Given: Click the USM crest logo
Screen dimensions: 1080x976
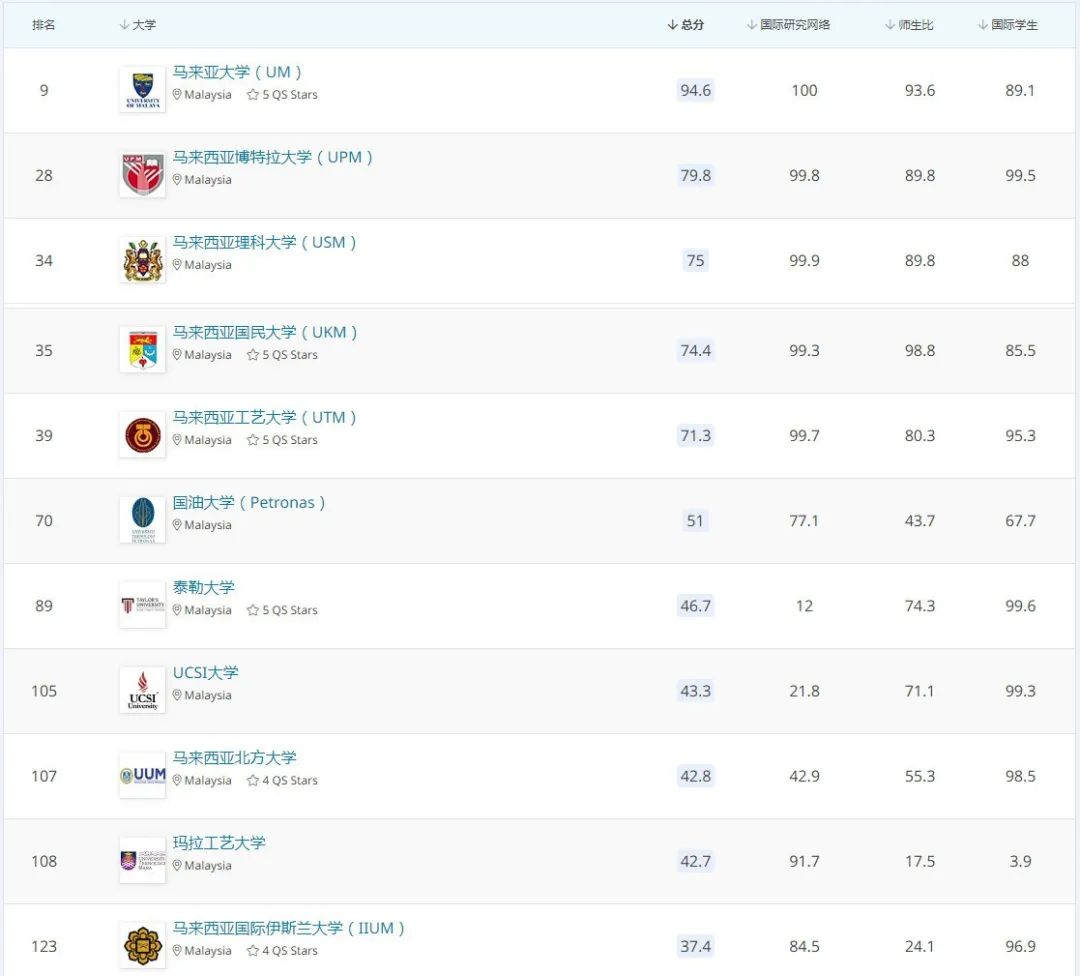Looking at the screenshot, I should tap(142, 260).
